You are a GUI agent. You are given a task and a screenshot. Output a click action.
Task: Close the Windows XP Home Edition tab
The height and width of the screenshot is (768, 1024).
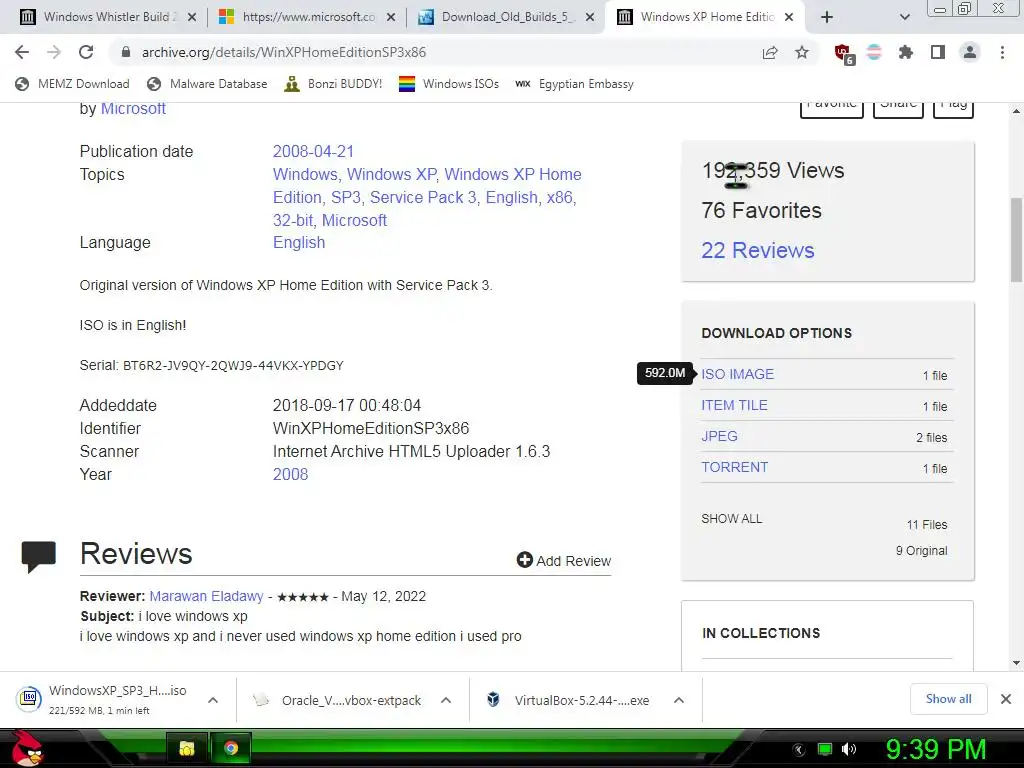tap(789, 18)
